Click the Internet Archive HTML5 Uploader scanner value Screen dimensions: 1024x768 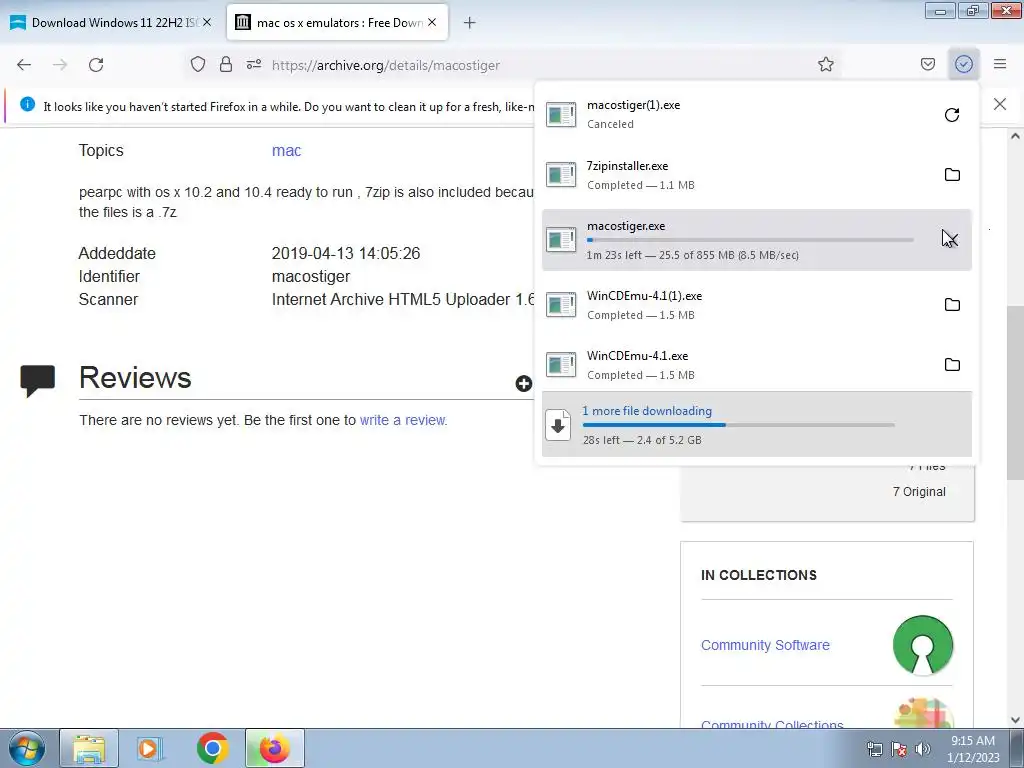point(403,300)
